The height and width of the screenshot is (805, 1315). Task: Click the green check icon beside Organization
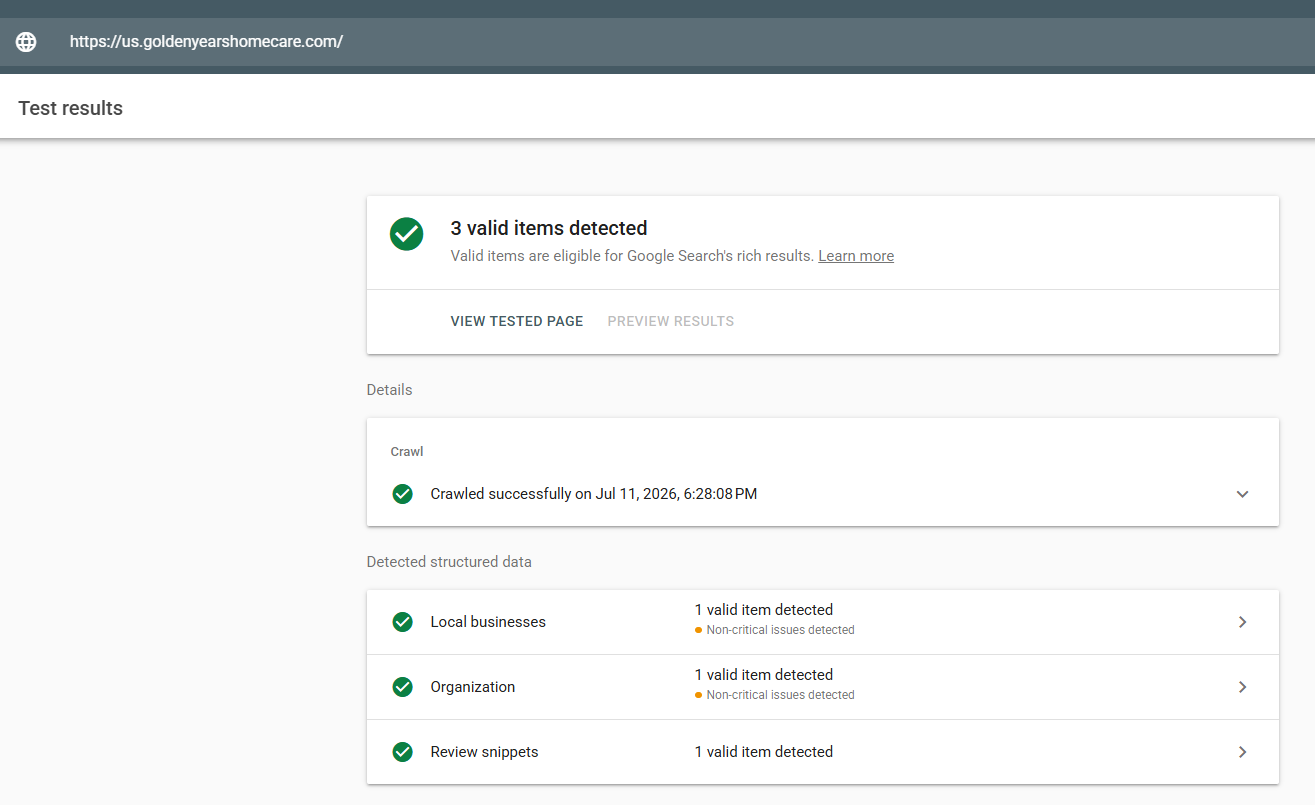point(403,687)
